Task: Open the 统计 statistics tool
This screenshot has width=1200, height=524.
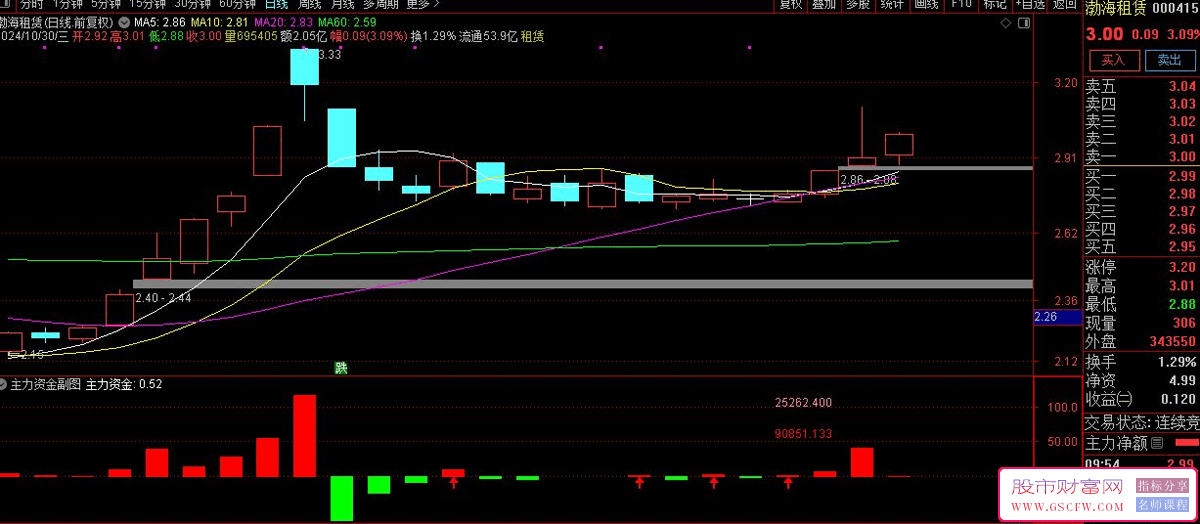Action: [891, 4]
